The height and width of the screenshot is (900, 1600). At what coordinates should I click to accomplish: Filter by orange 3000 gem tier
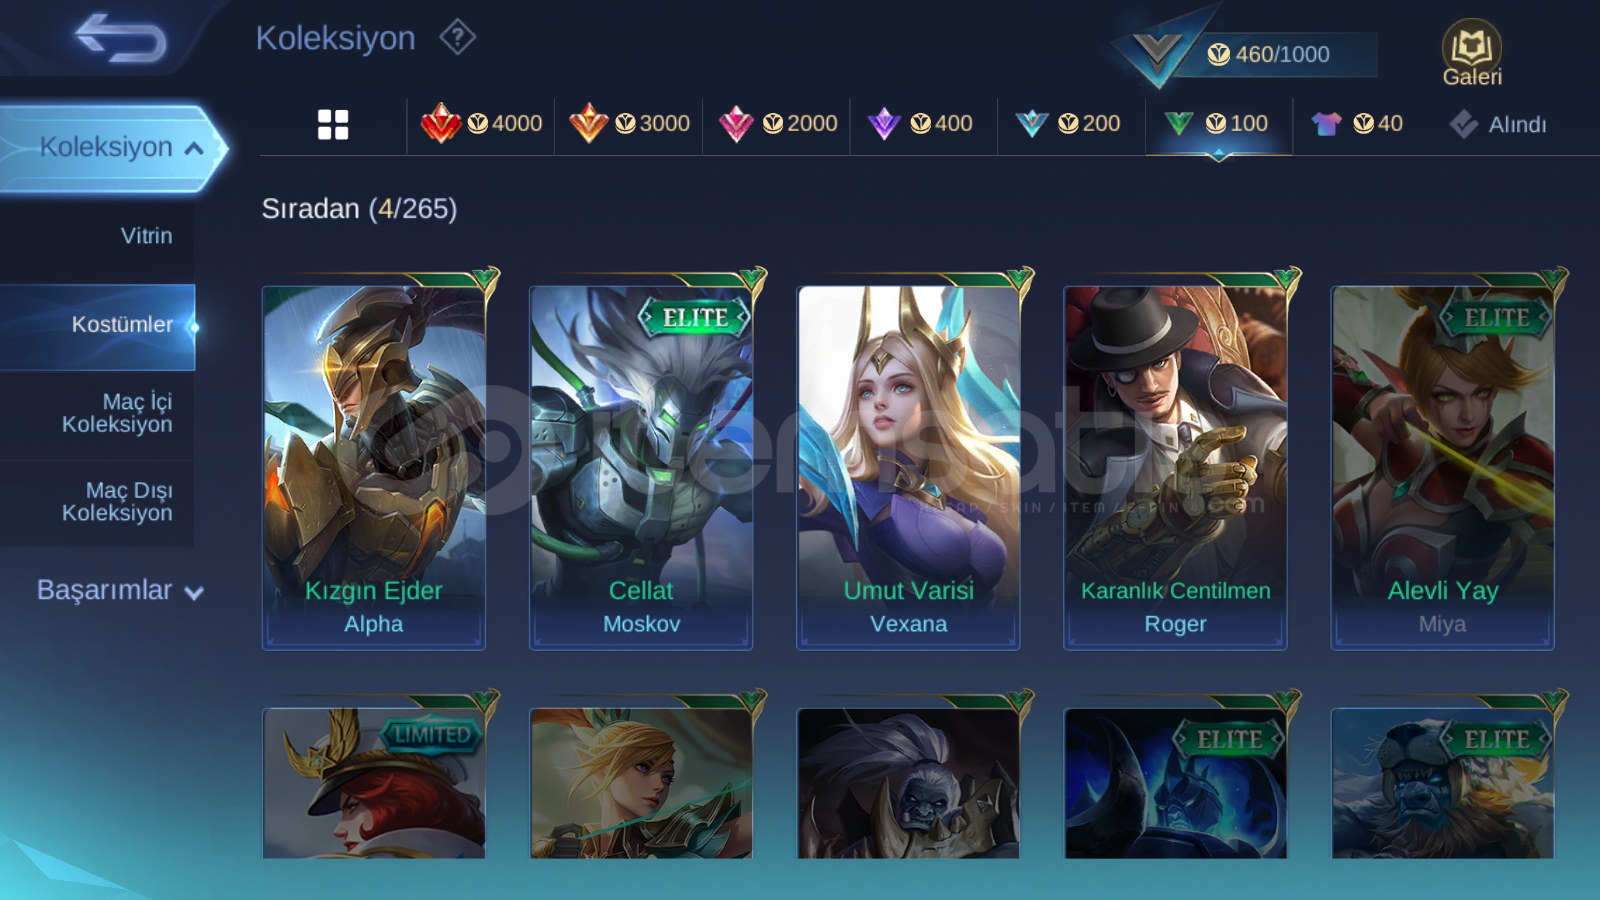[x=629, y=124]
